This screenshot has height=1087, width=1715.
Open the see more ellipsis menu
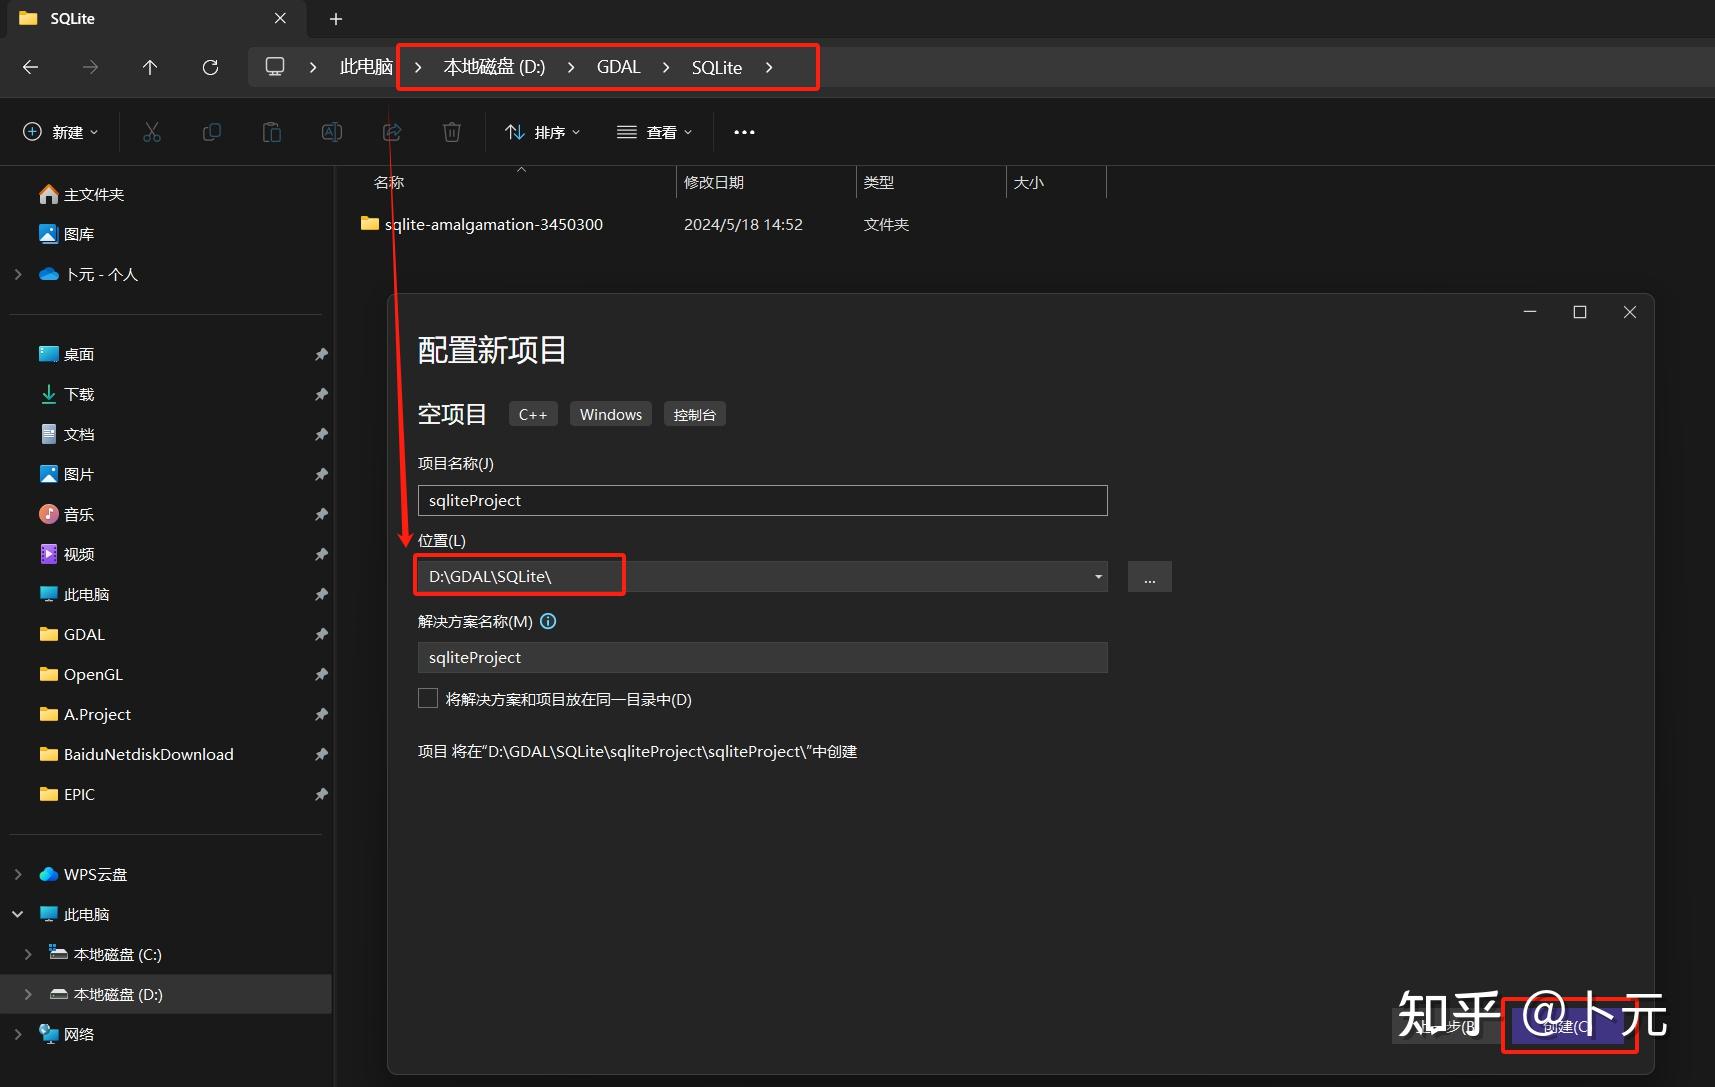(744, 132)
